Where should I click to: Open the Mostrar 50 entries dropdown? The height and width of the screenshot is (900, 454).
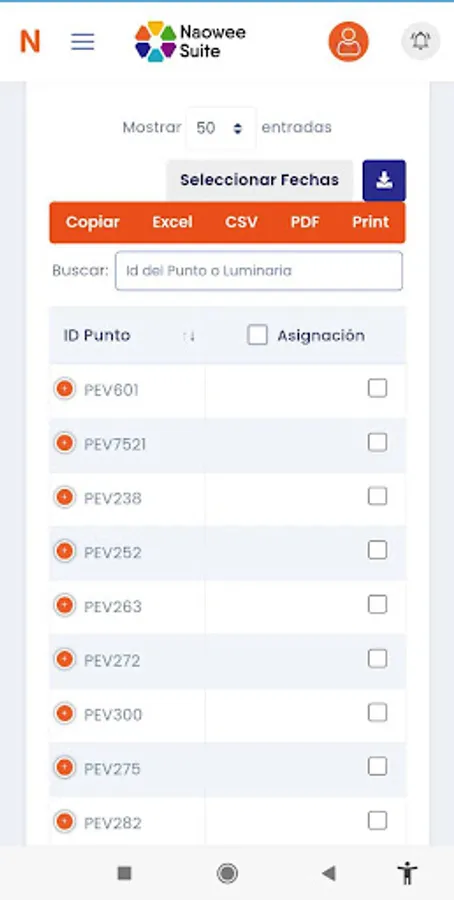coord(220,128)
